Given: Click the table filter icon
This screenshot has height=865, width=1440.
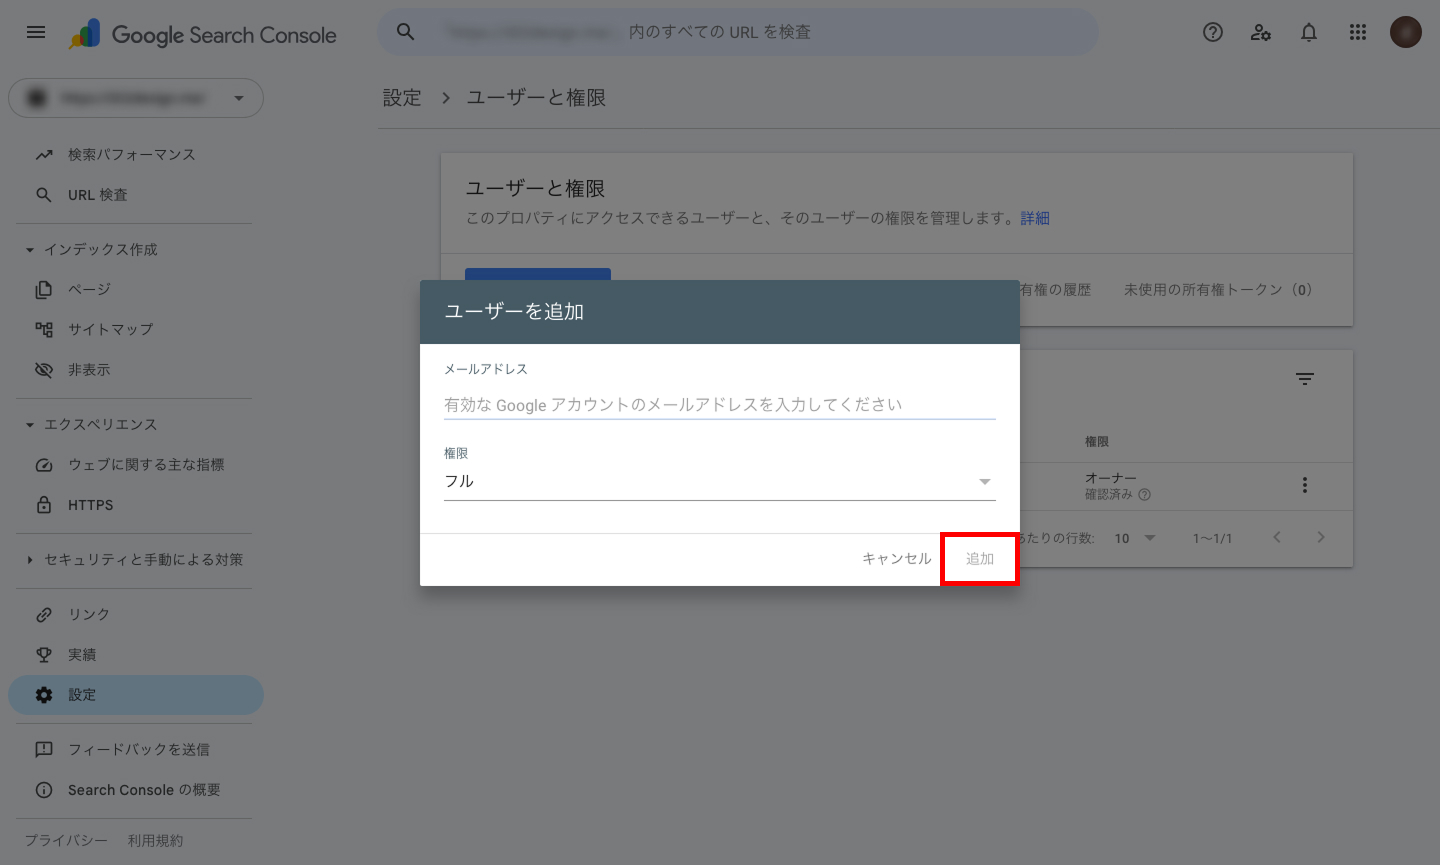Looking at the screenshot, I should click(1304, 379).
